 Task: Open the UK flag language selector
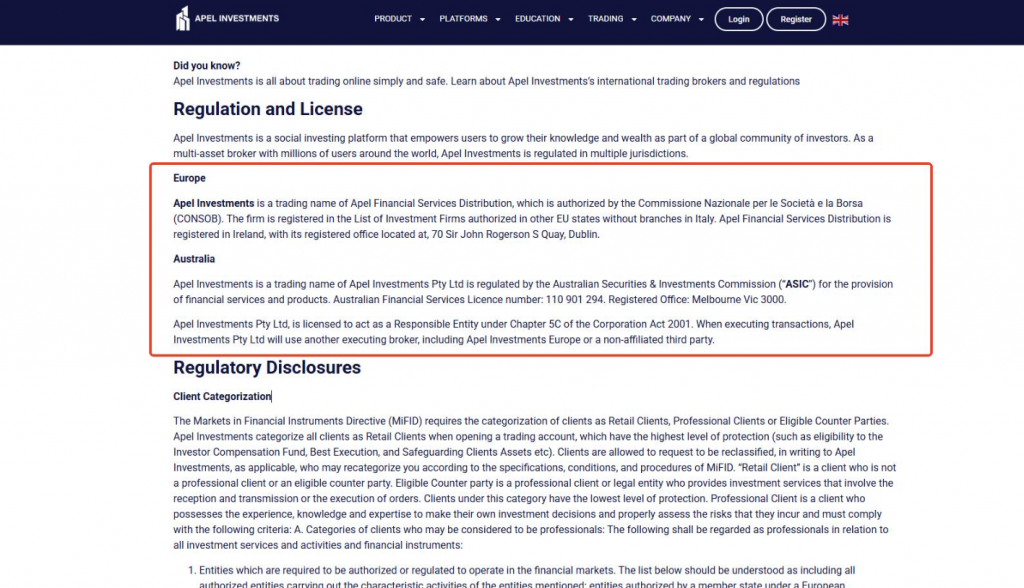pyautogui.click(x=840, y=20)
